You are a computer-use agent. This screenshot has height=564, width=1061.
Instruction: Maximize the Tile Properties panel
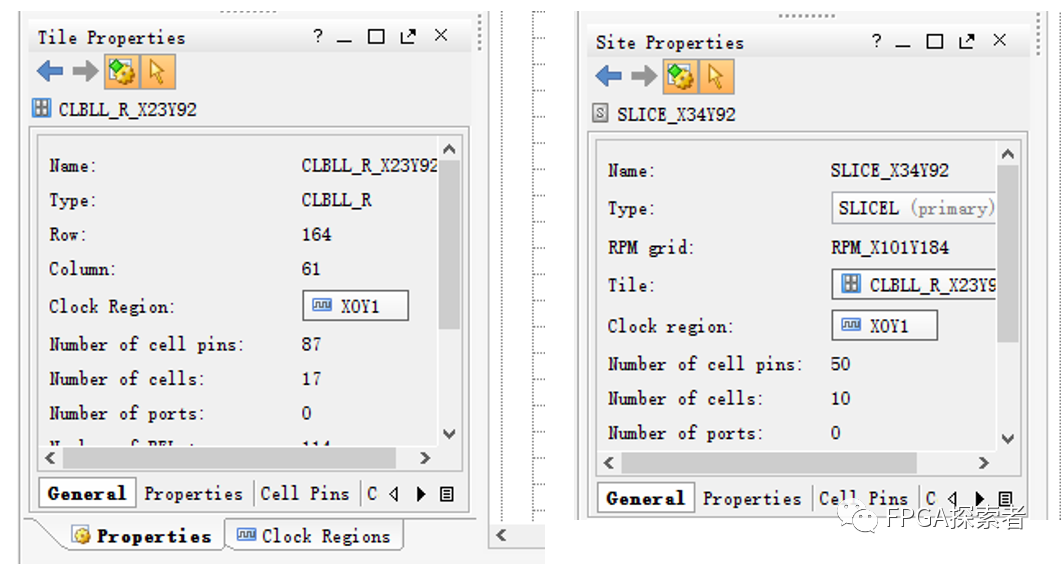coord(376,37)
